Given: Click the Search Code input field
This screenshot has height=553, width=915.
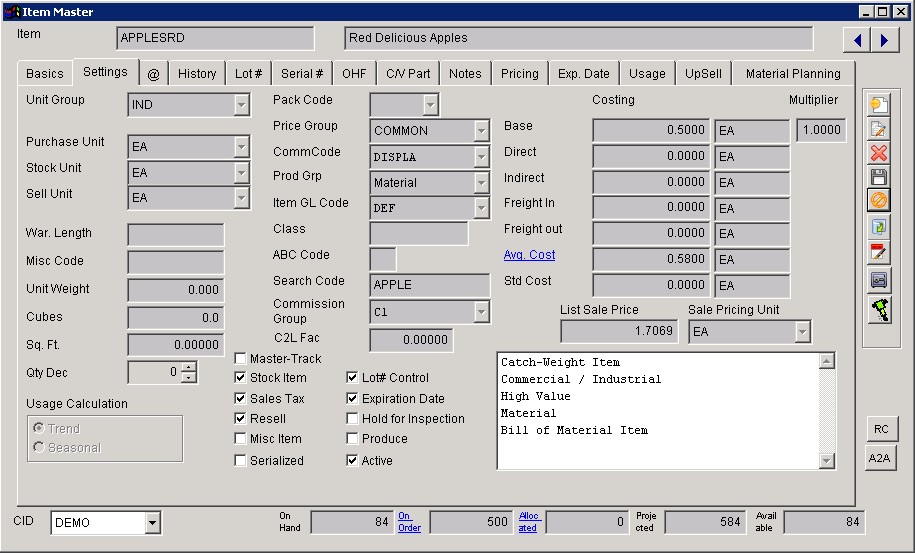Looking at the screenshot, I should coord(429,285).
